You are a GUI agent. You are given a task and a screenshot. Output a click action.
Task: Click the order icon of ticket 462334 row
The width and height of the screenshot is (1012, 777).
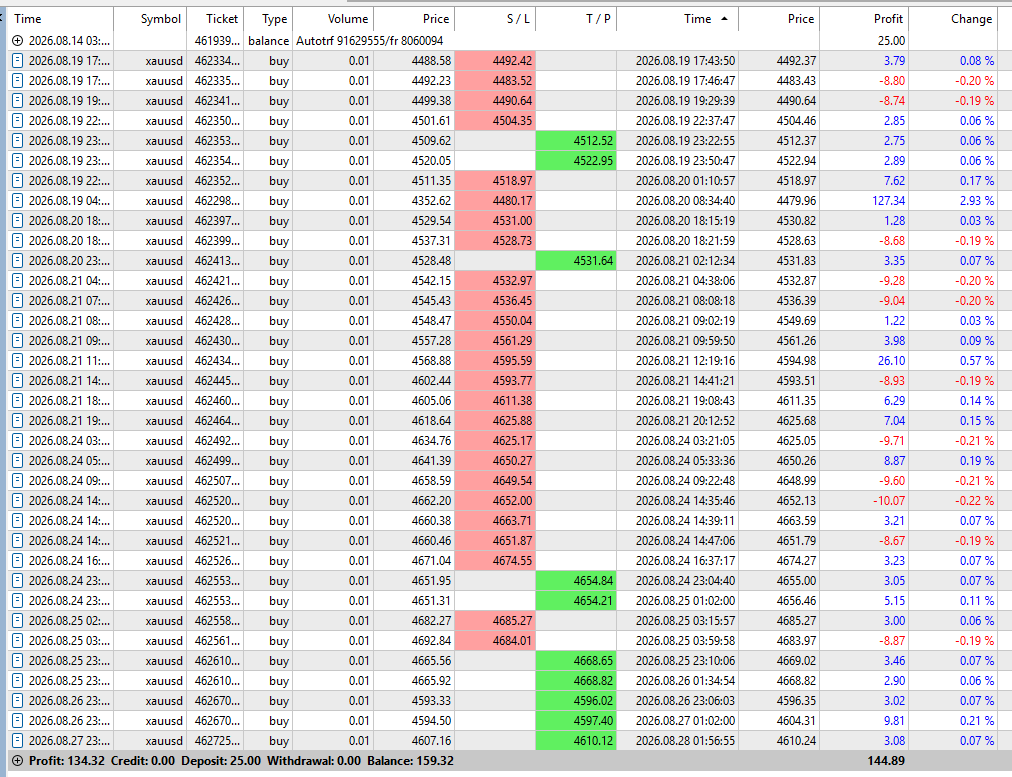click(x=17, y=61)
